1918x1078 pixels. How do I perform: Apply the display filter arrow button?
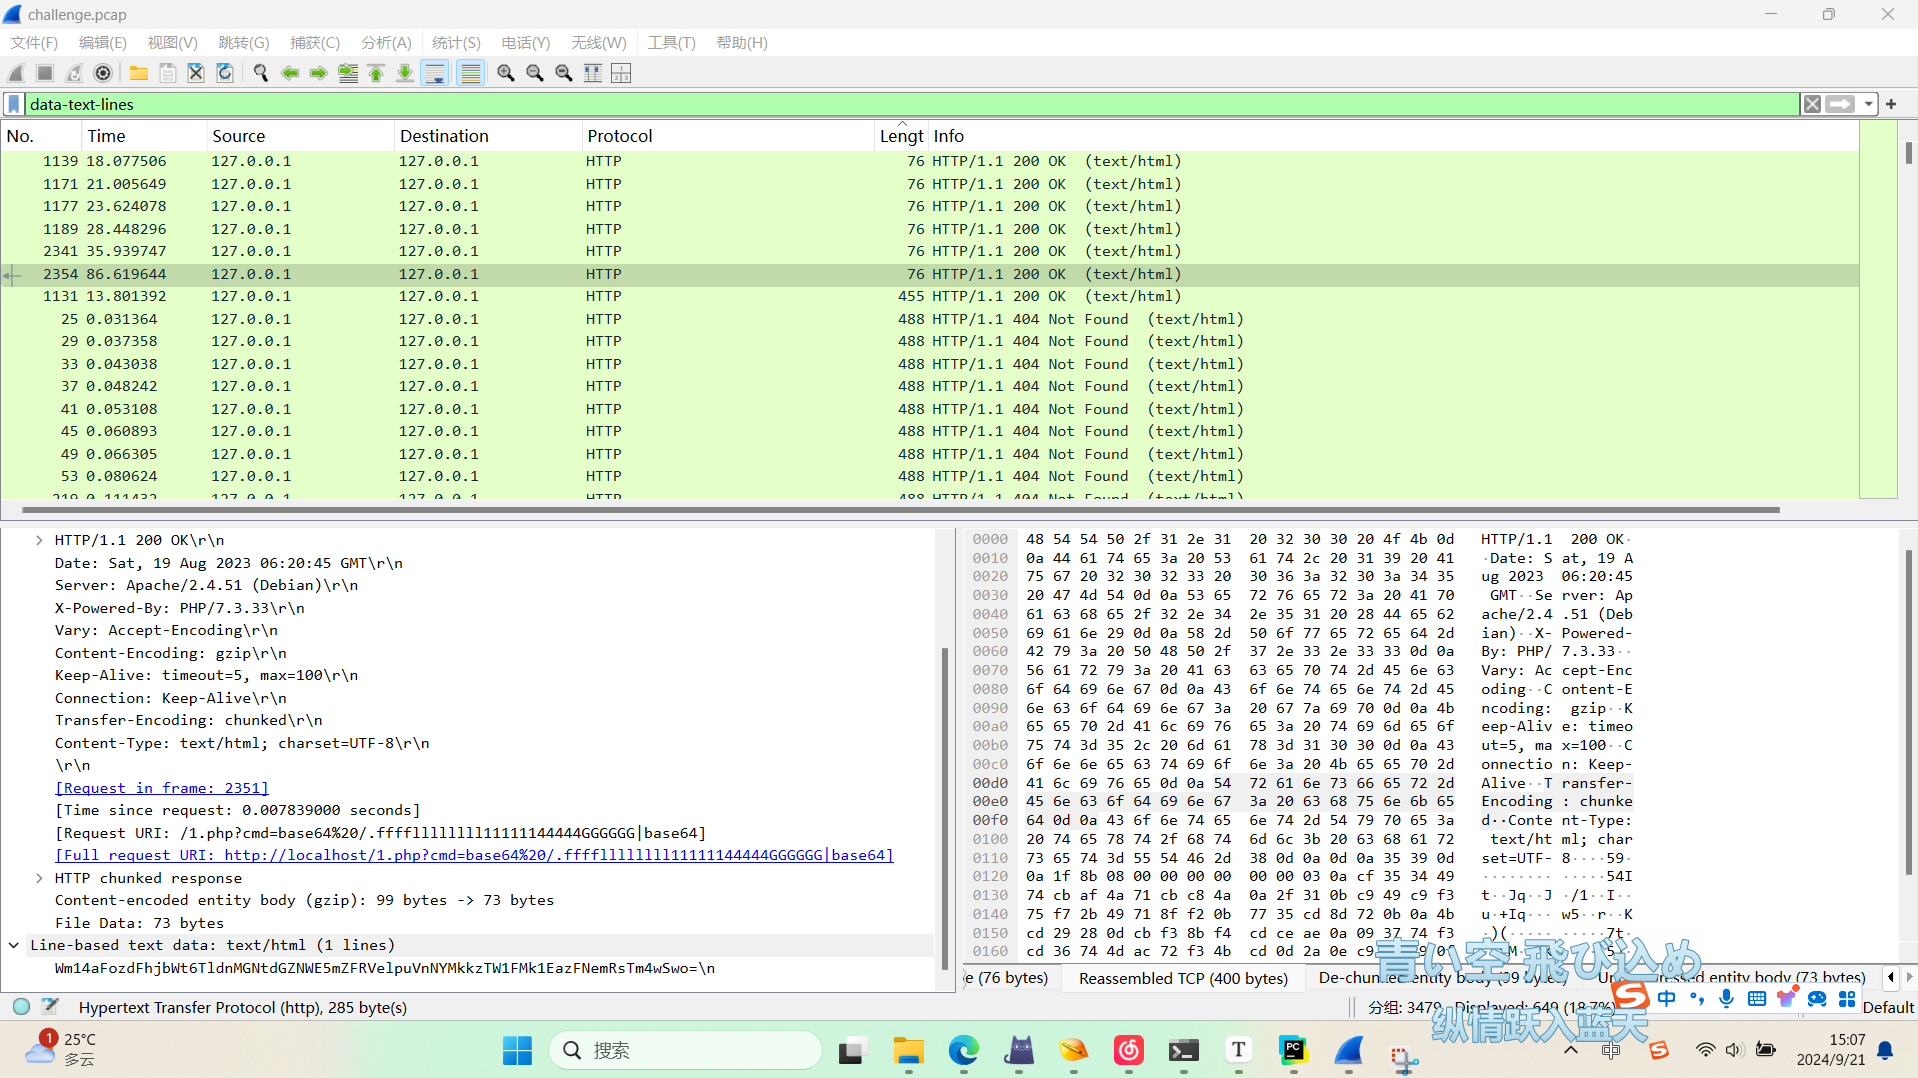point(1840,104)
